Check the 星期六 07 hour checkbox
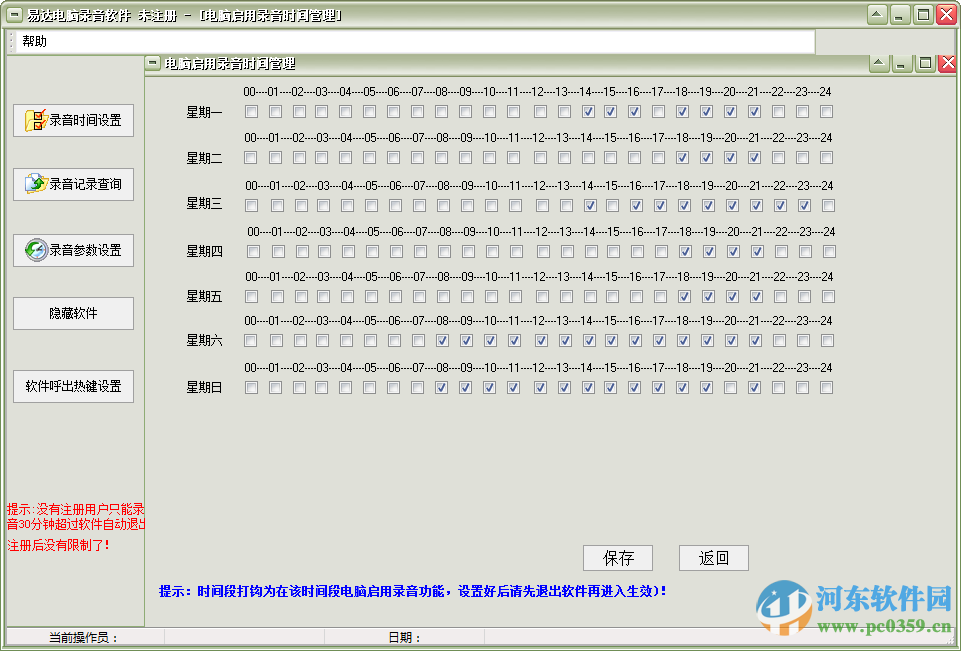The image size is (961, 651). pos(418,340)
